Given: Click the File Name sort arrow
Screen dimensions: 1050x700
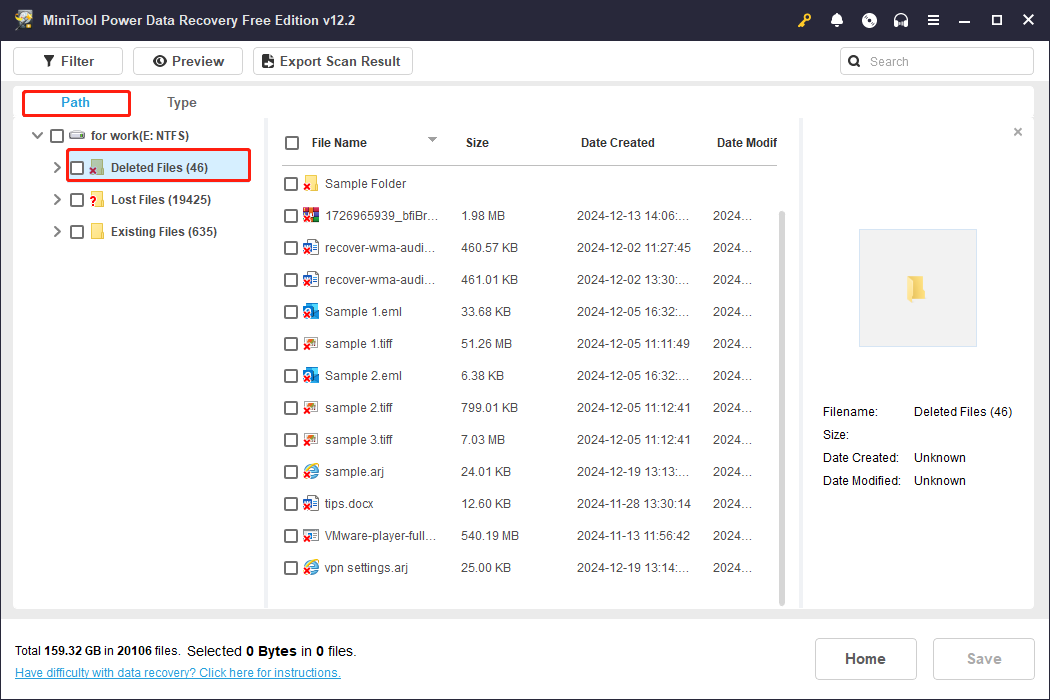Looking at the screenshot, I should click(x=432, y=139).
